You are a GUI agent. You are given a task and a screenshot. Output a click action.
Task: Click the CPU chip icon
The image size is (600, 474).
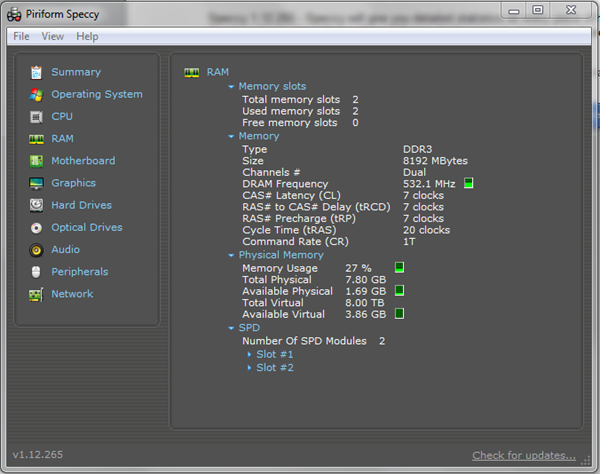[x=36, y=116]
